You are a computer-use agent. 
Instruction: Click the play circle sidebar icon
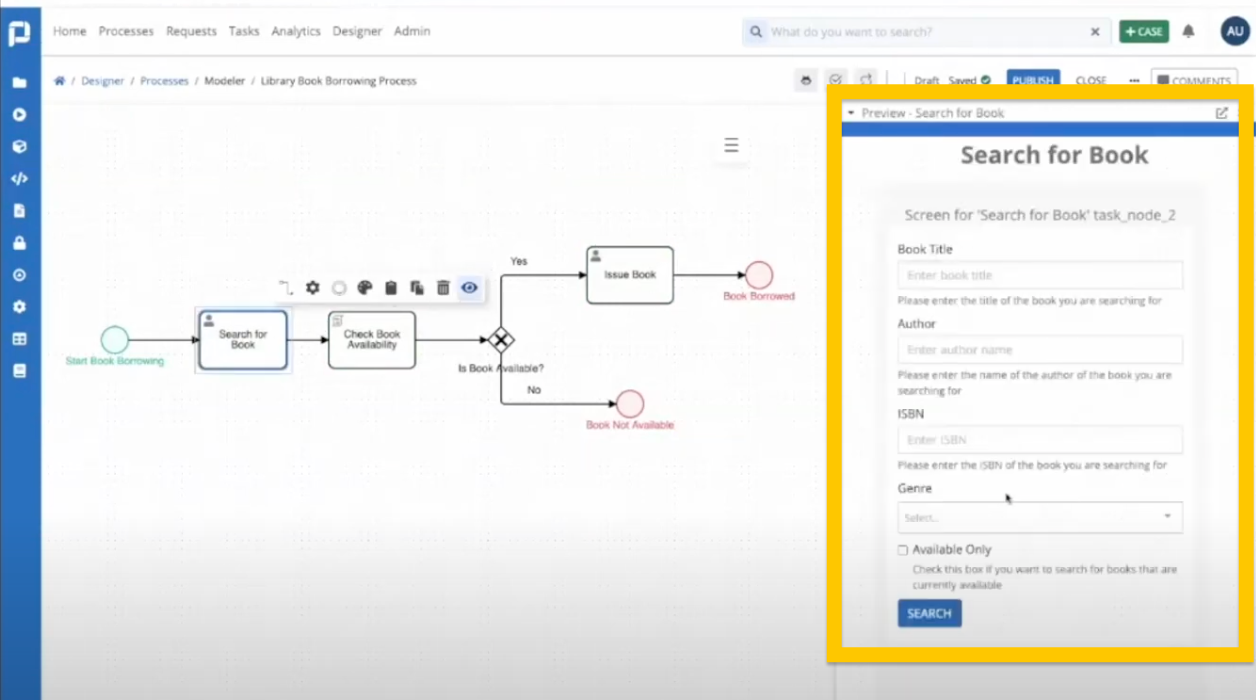coord(19,115)
